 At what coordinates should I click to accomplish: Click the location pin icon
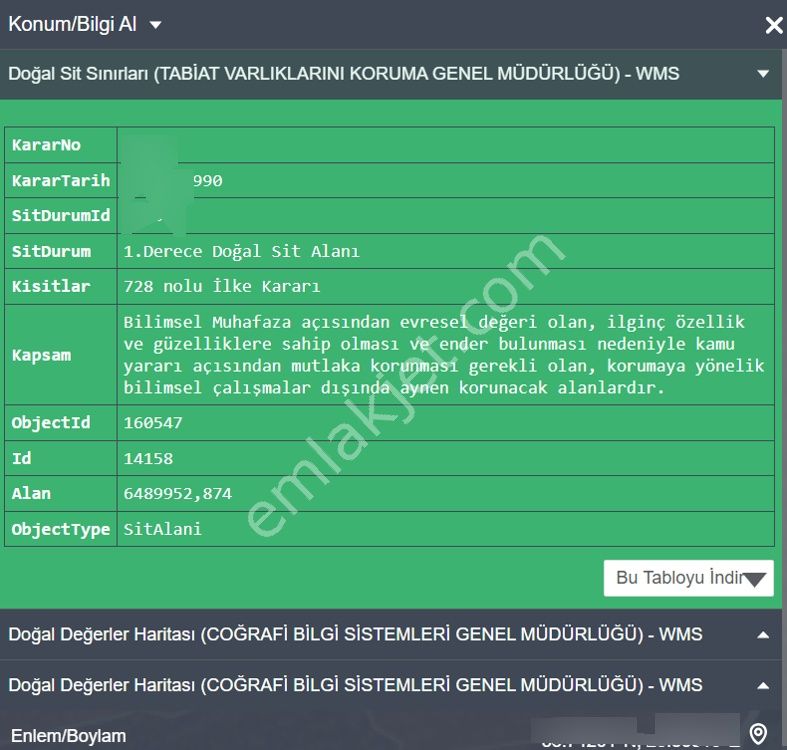click(758, 735)
